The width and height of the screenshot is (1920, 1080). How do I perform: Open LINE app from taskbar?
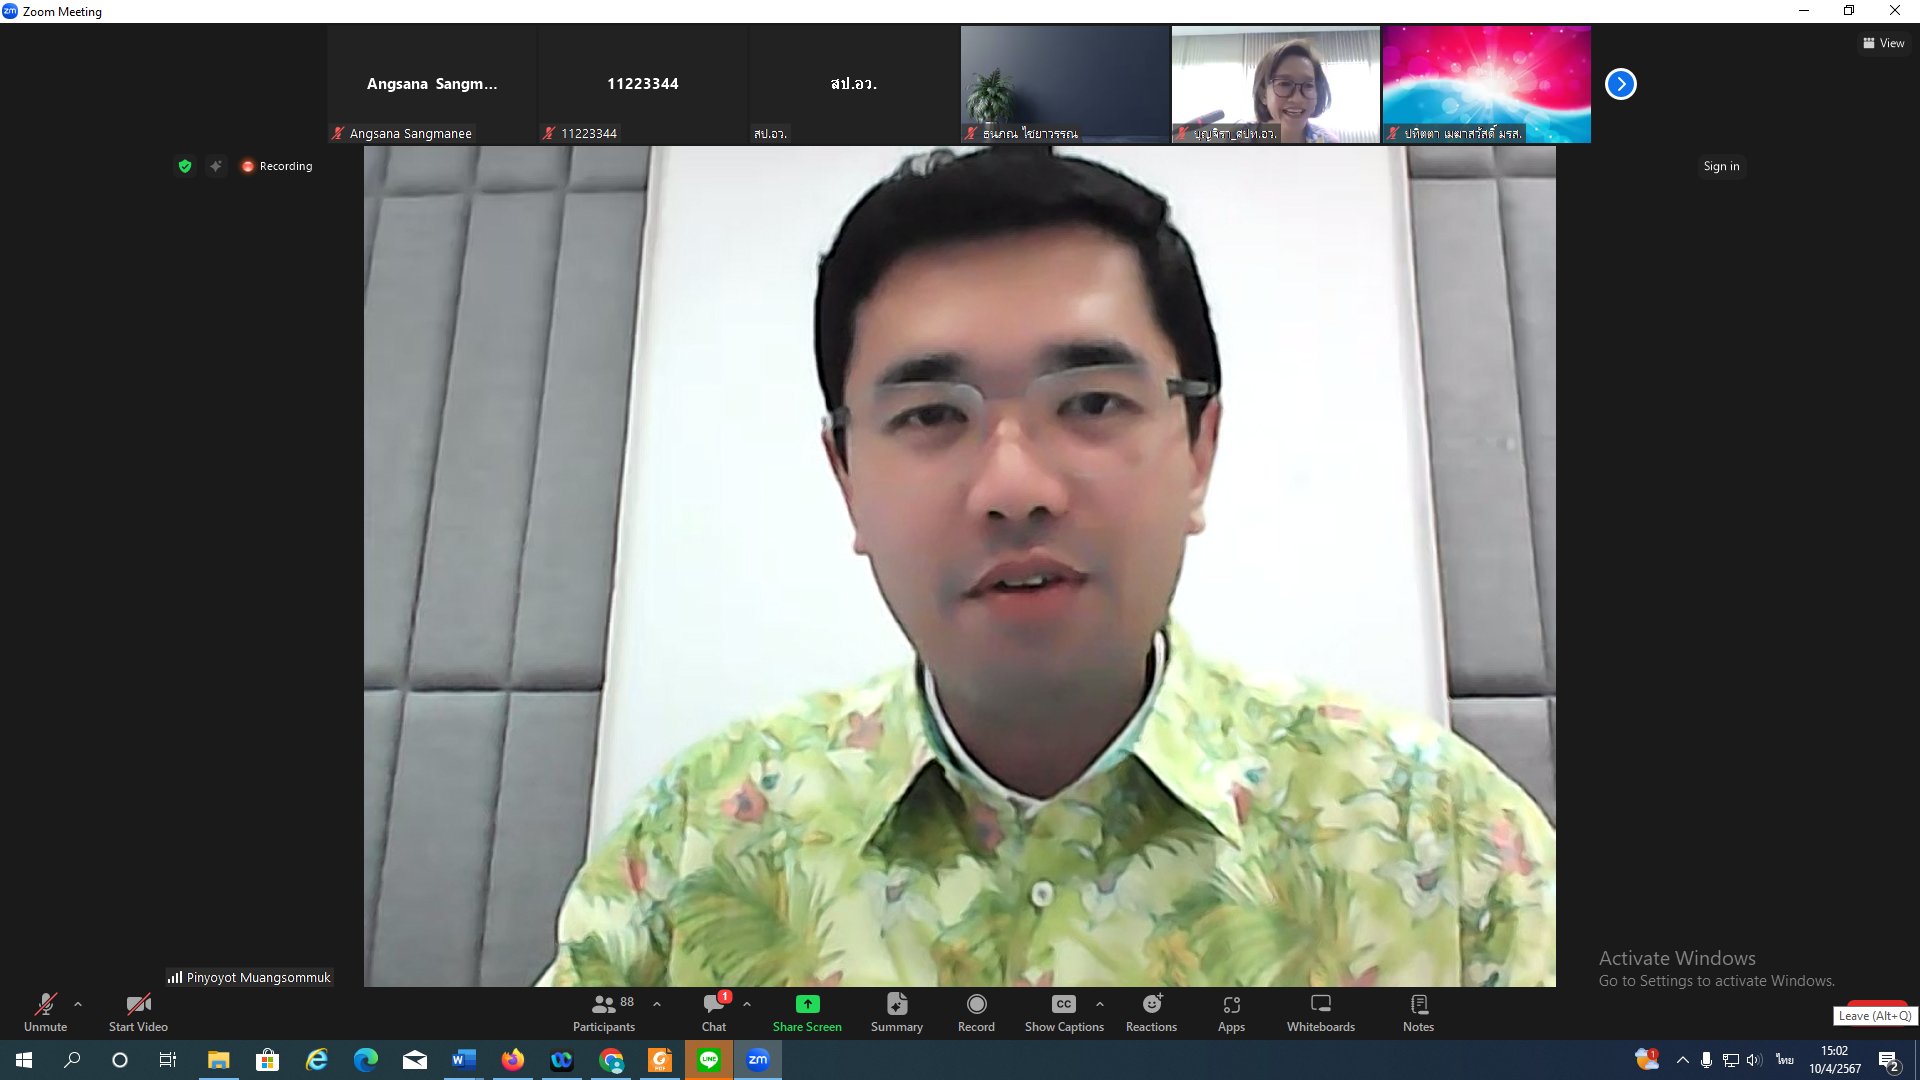[709, 1060]
